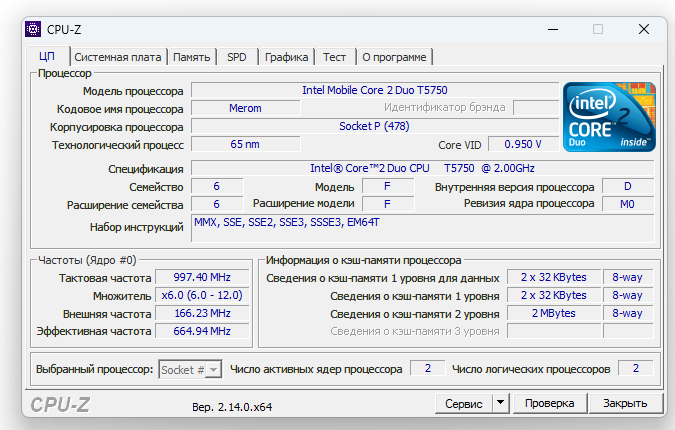Screen dimensions: 675x430
Task: Click the Socket P (478) package value
Action: pos(375,126)
